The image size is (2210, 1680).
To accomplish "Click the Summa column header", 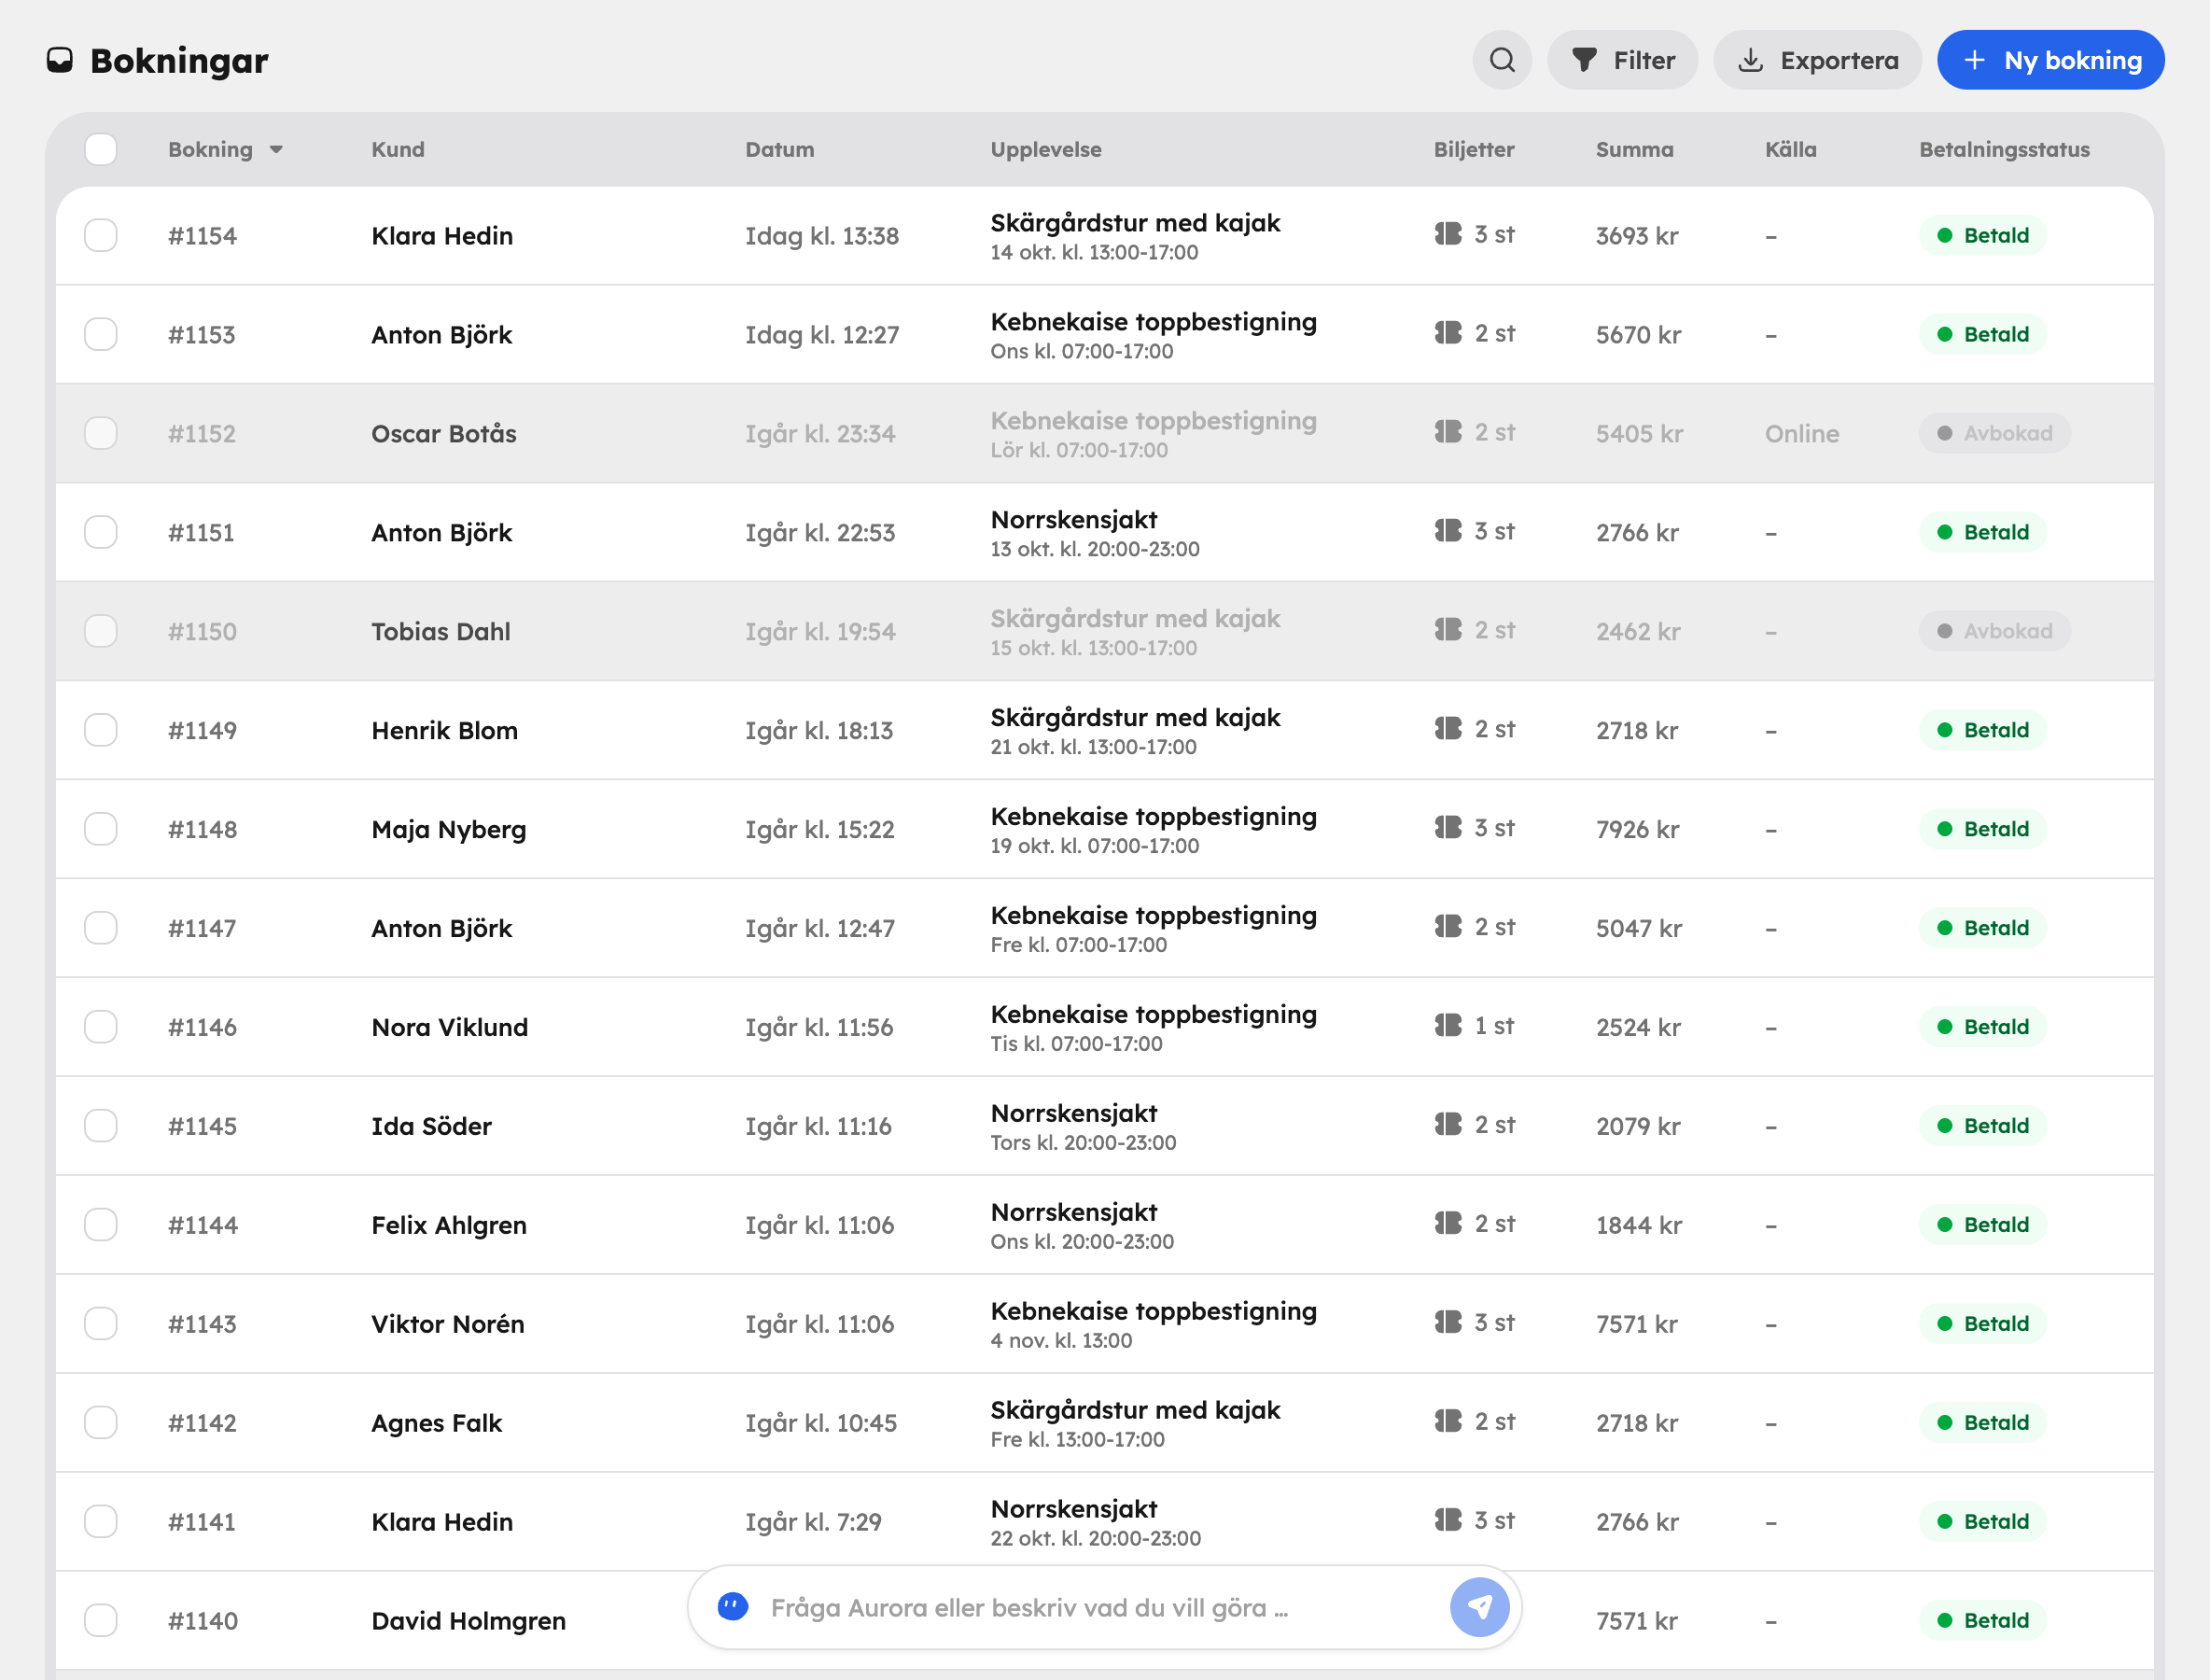I will [1634, 150].
